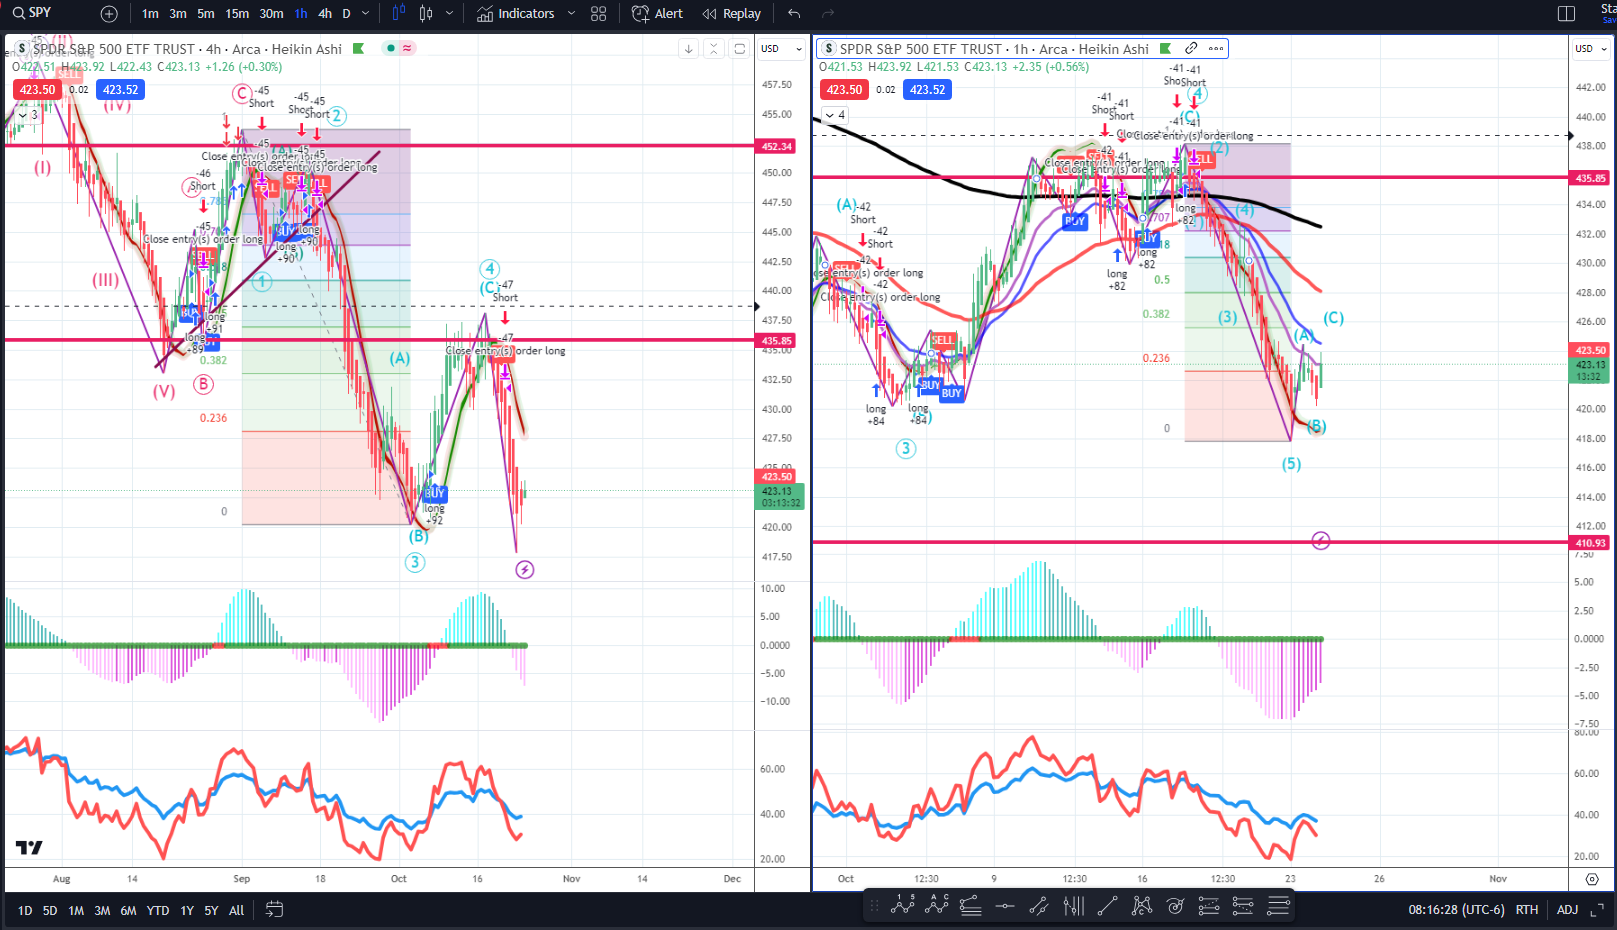Collapse the indicator legend on 4h chart
The image size is (1617, 930).
[x=28, y=115]
